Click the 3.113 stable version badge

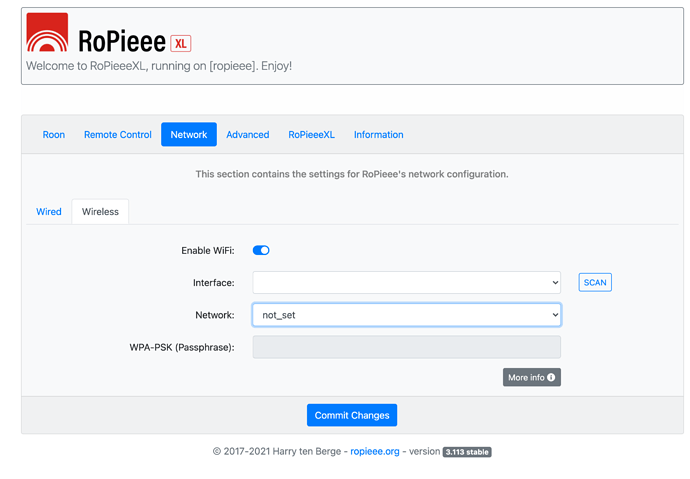467,452
